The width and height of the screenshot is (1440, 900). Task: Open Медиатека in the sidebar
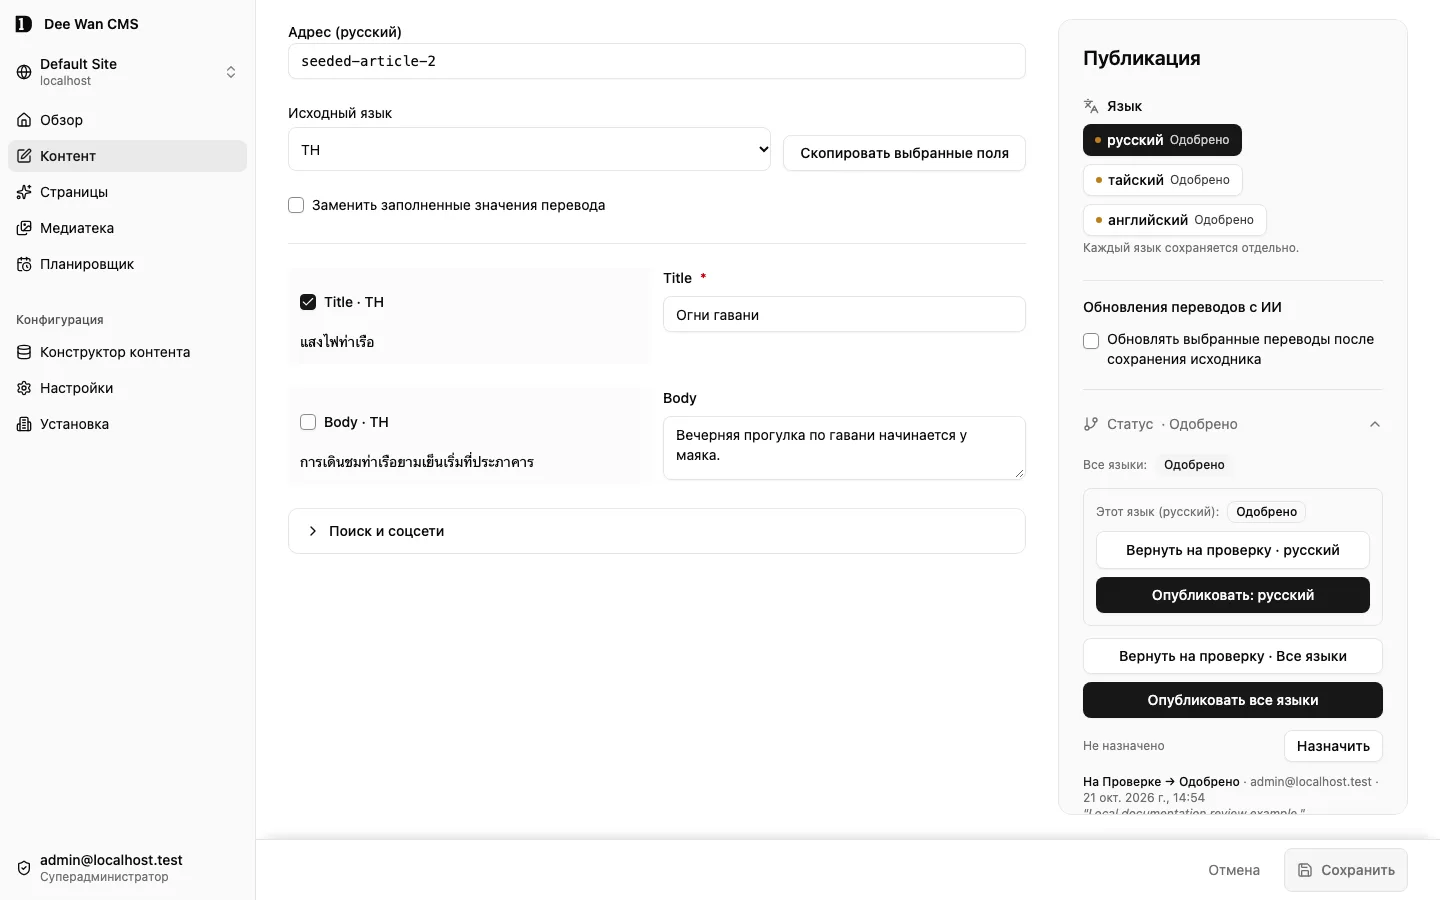coord(127,228)
